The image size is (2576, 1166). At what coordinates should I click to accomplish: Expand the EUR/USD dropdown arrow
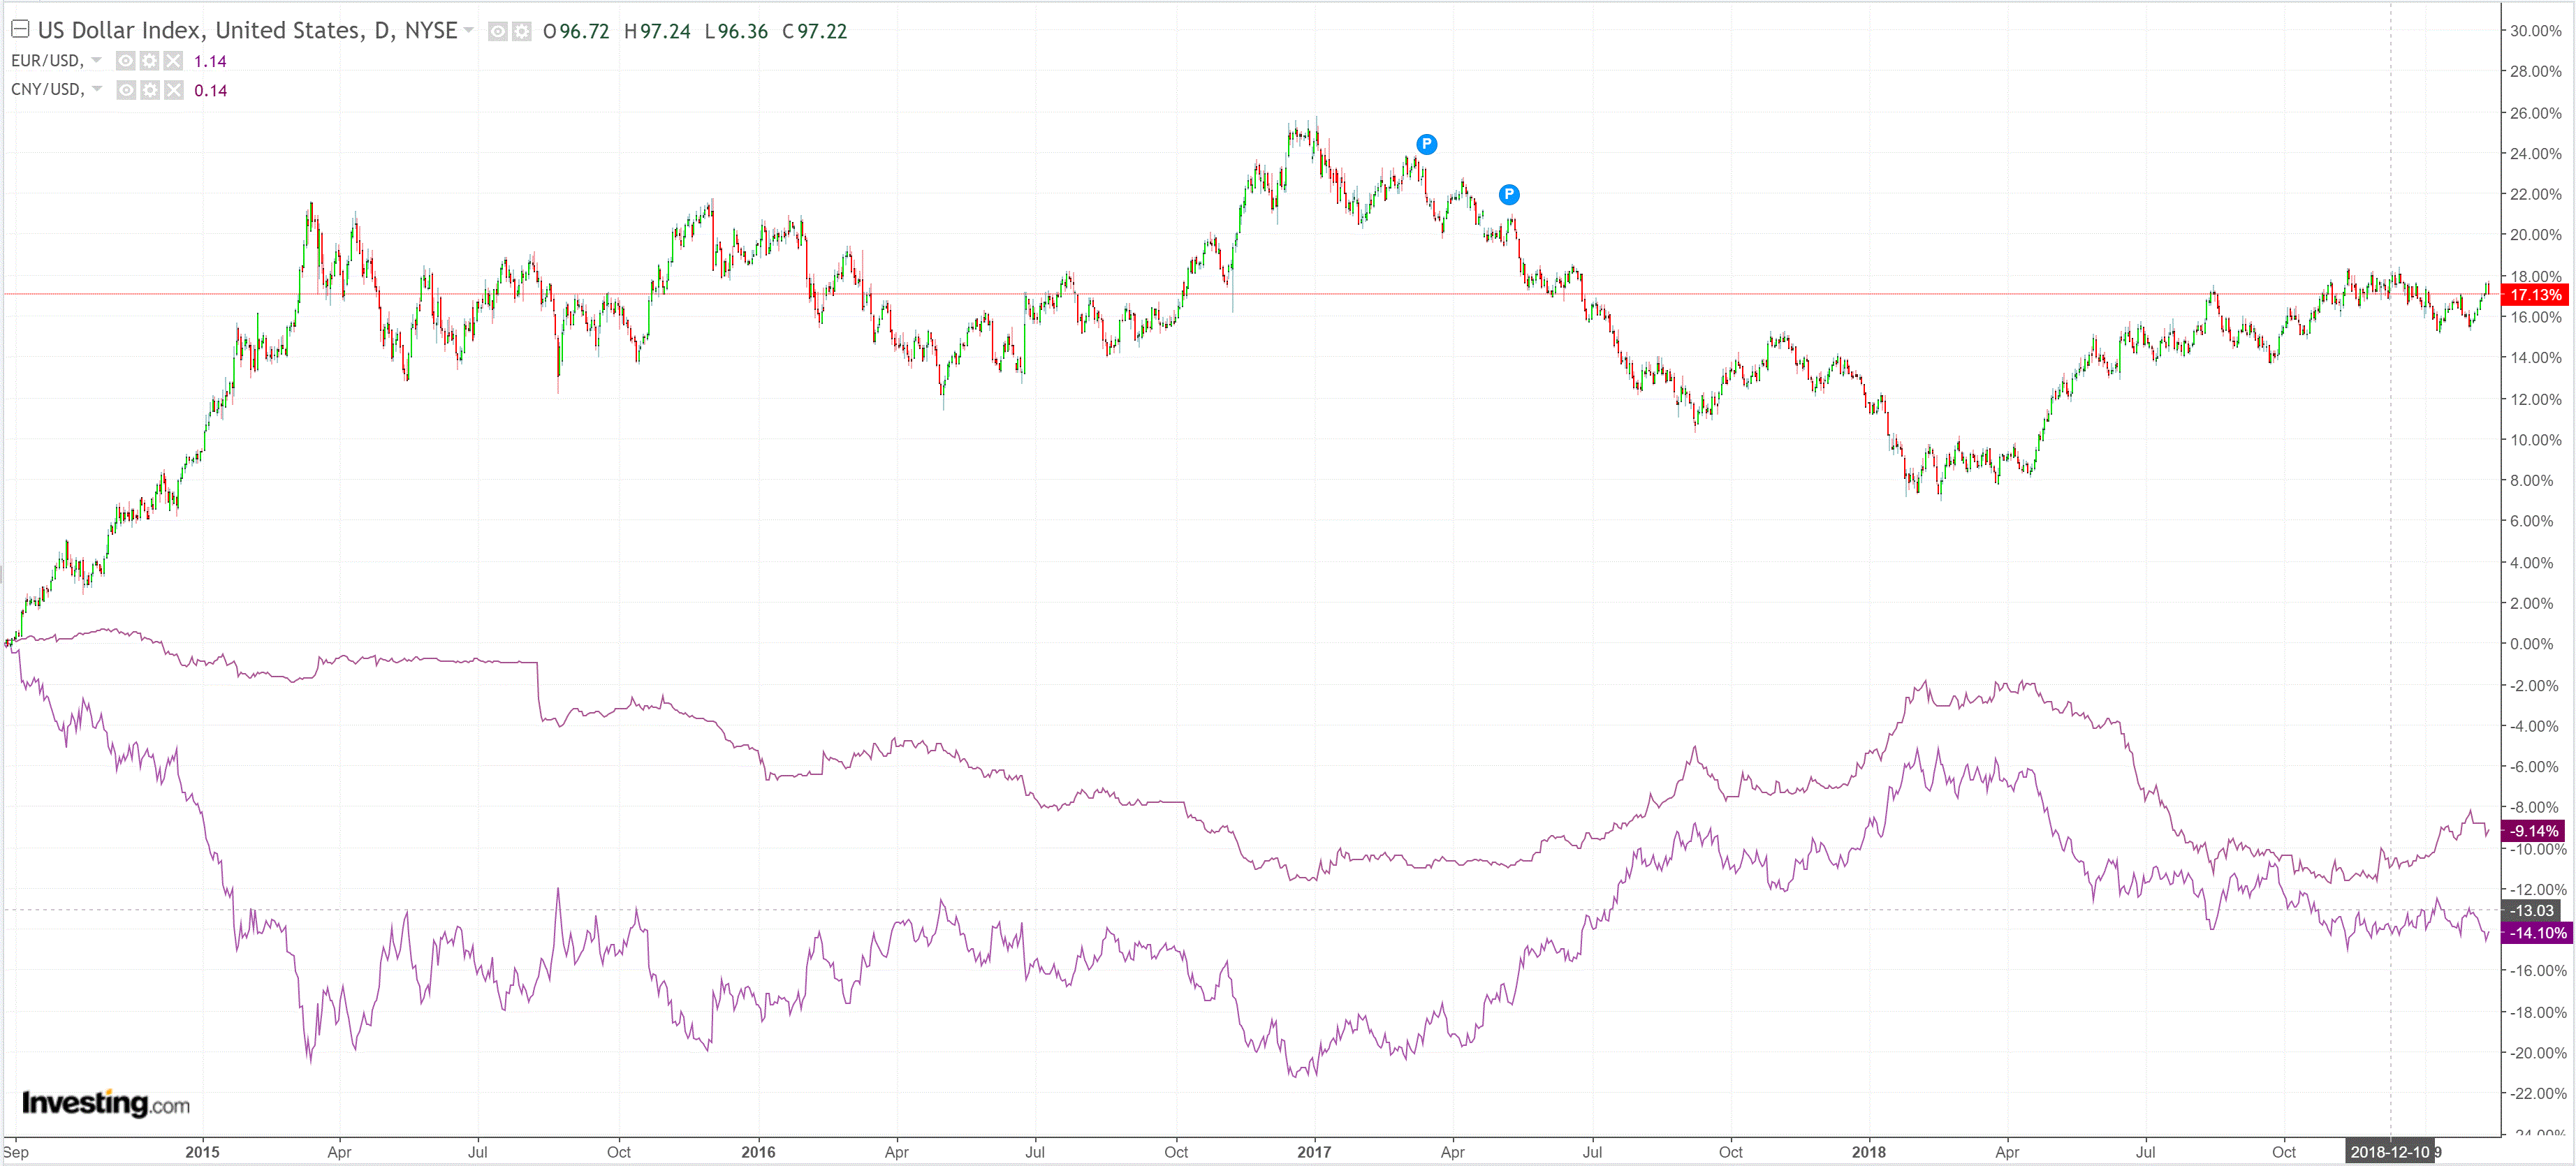97,60
